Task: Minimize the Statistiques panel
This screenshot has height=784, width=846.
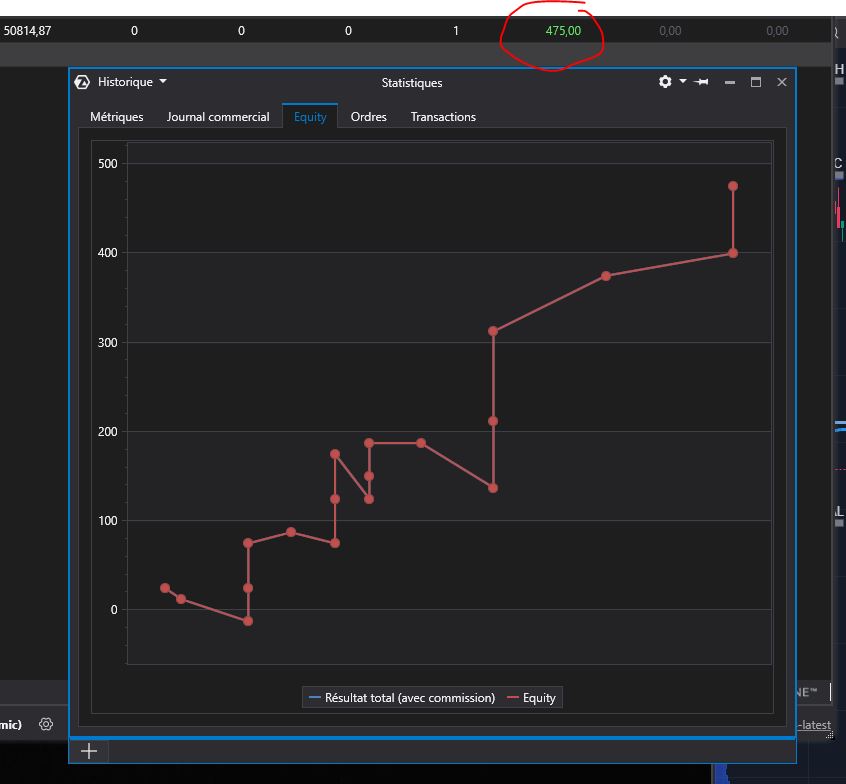Action: (x=730, y=83)
